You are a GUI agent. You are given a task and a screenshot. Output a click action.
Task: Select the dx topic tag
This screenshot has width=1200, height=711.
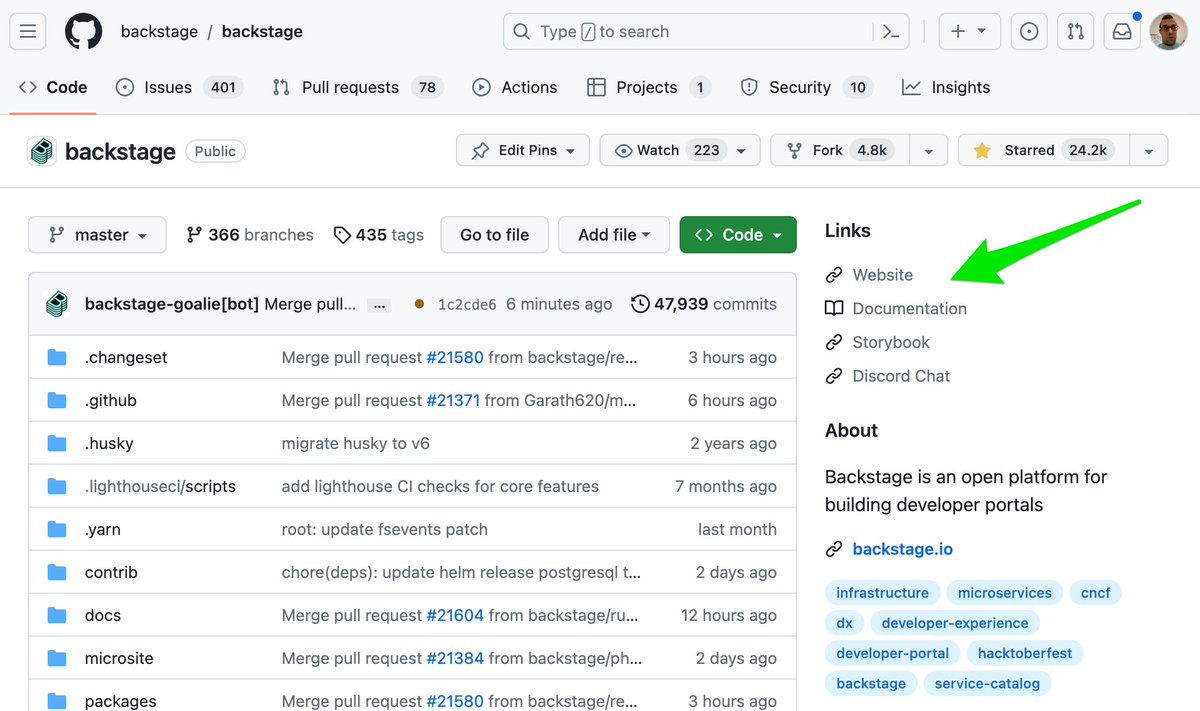pyautogui.click(x=844, y=623)
